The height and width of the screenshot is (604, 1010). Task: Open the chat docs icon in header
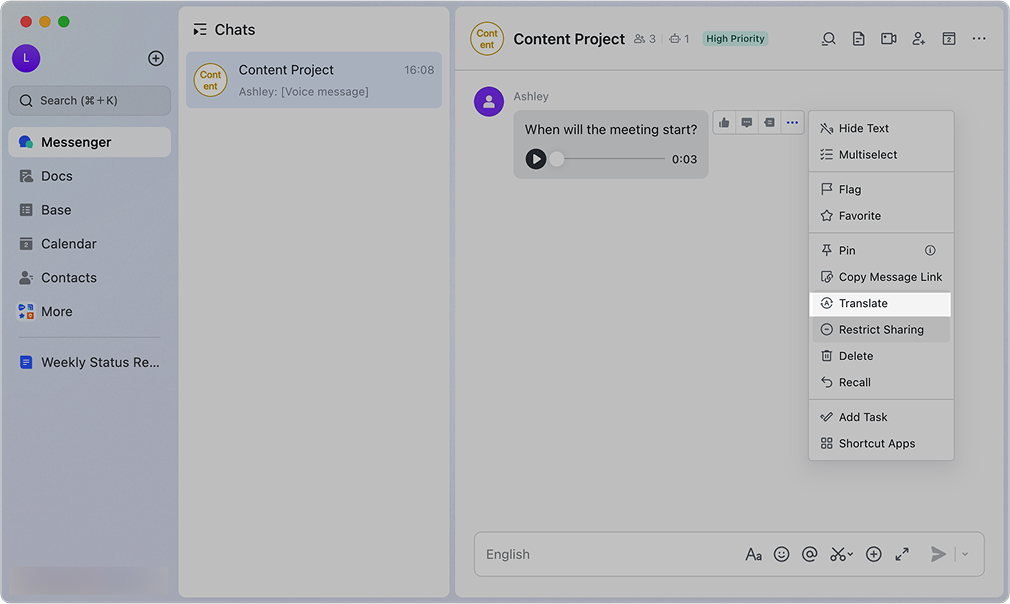click(858, 39)
